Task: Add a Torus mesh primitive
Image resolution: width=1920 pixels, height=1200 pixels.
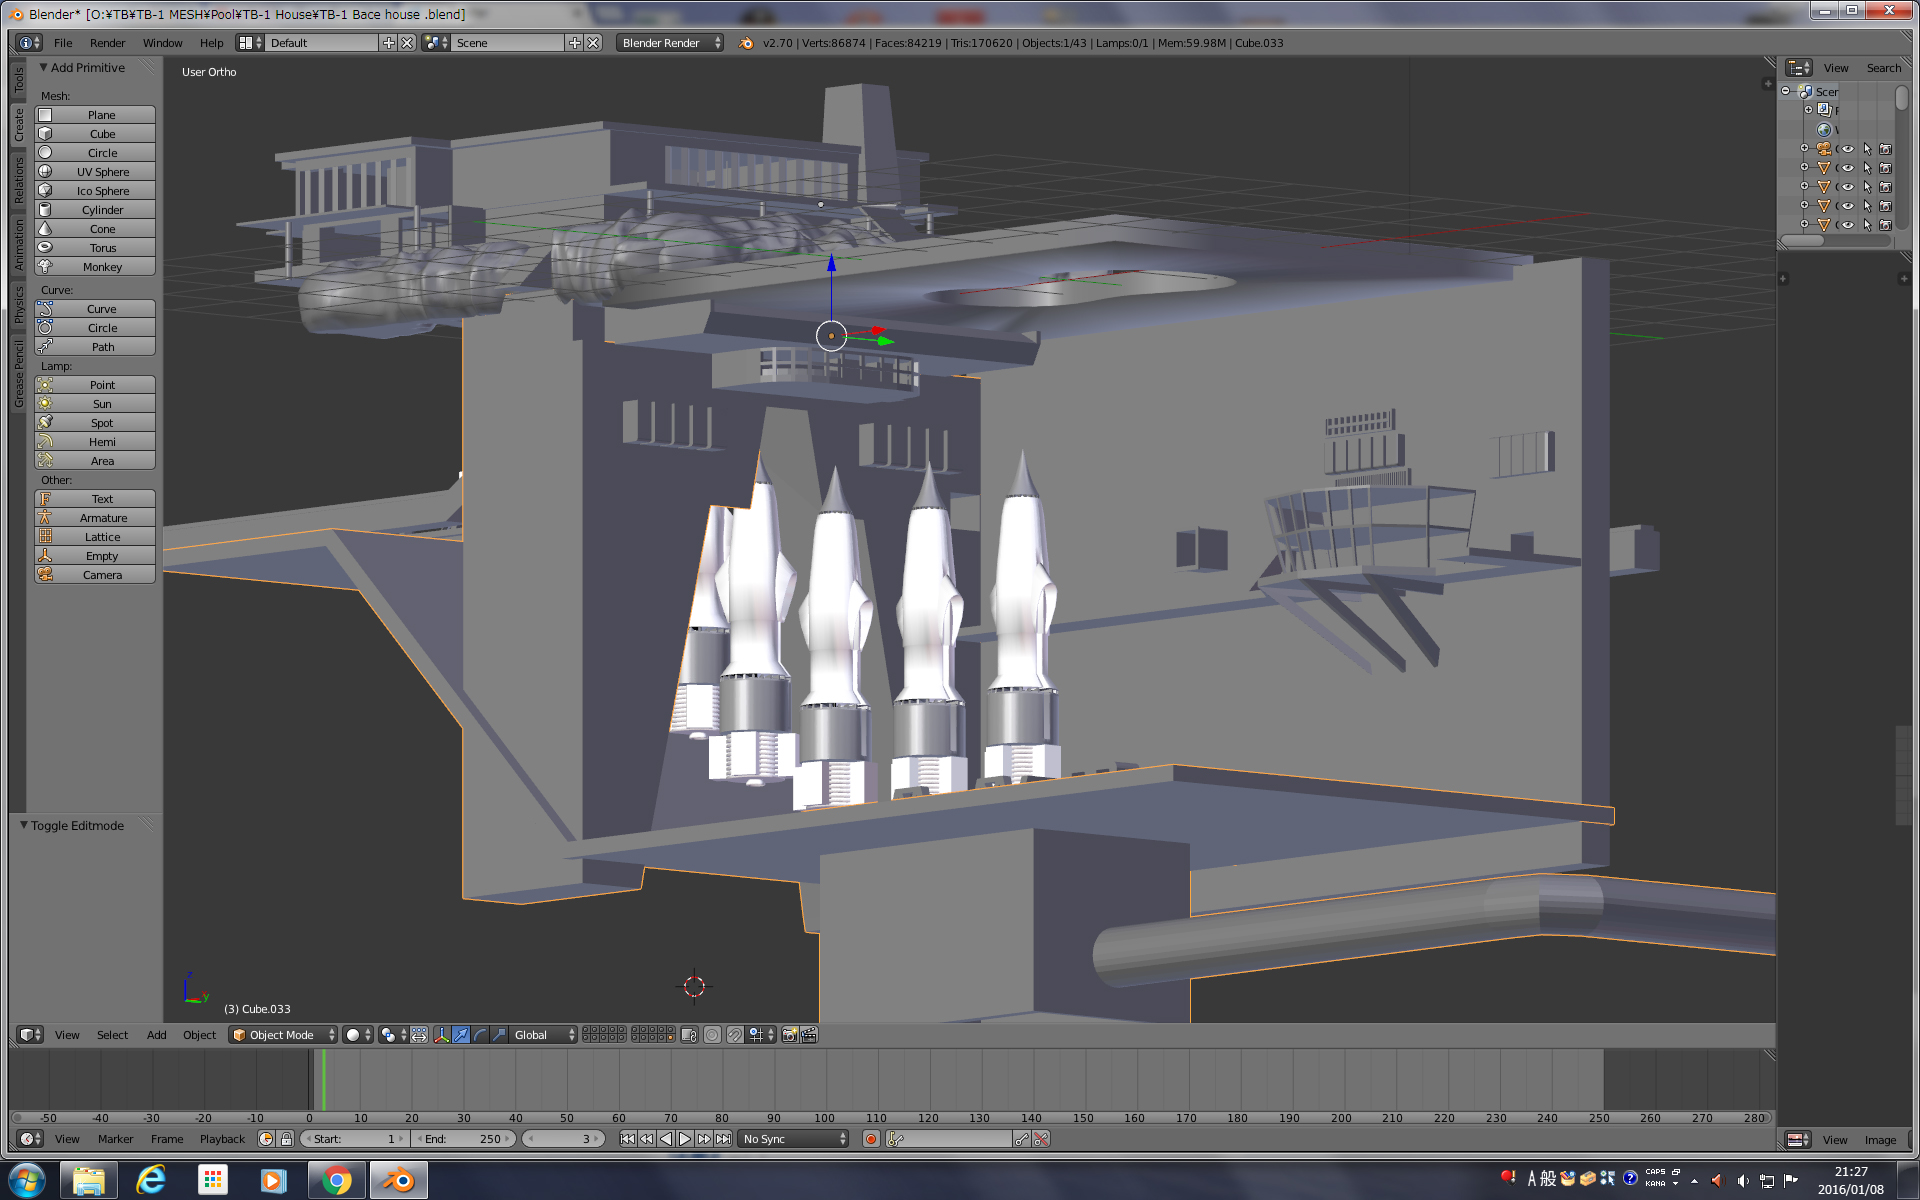Action: coord(95,248)
